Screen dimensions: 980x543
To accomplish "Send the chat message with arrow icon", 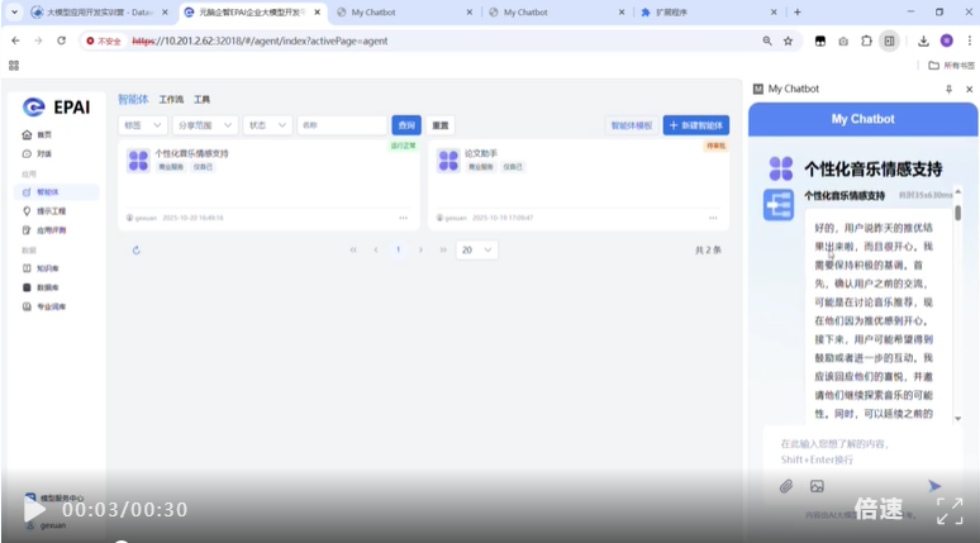I will [934, 486].
